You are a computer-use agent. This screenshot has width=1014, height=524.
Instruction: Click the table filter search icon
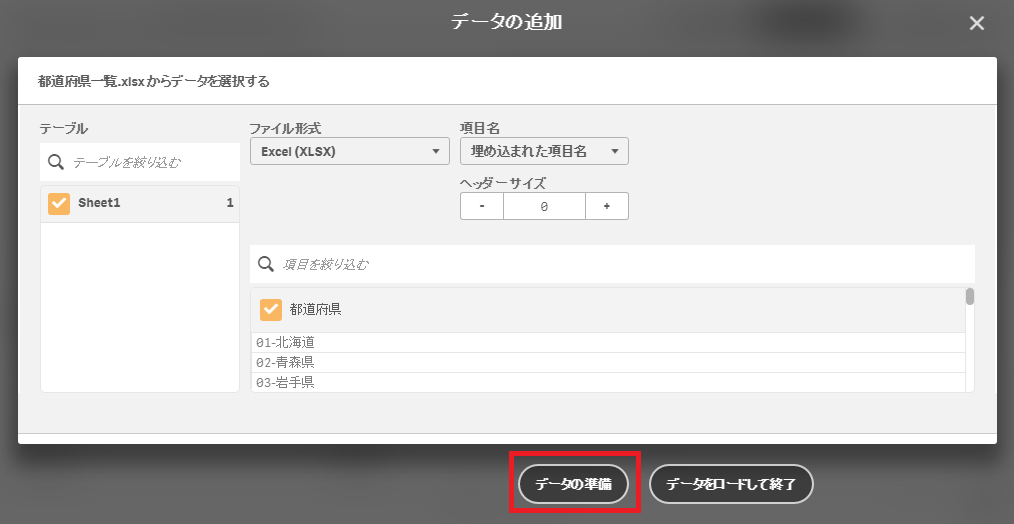[x=56, y=162]
